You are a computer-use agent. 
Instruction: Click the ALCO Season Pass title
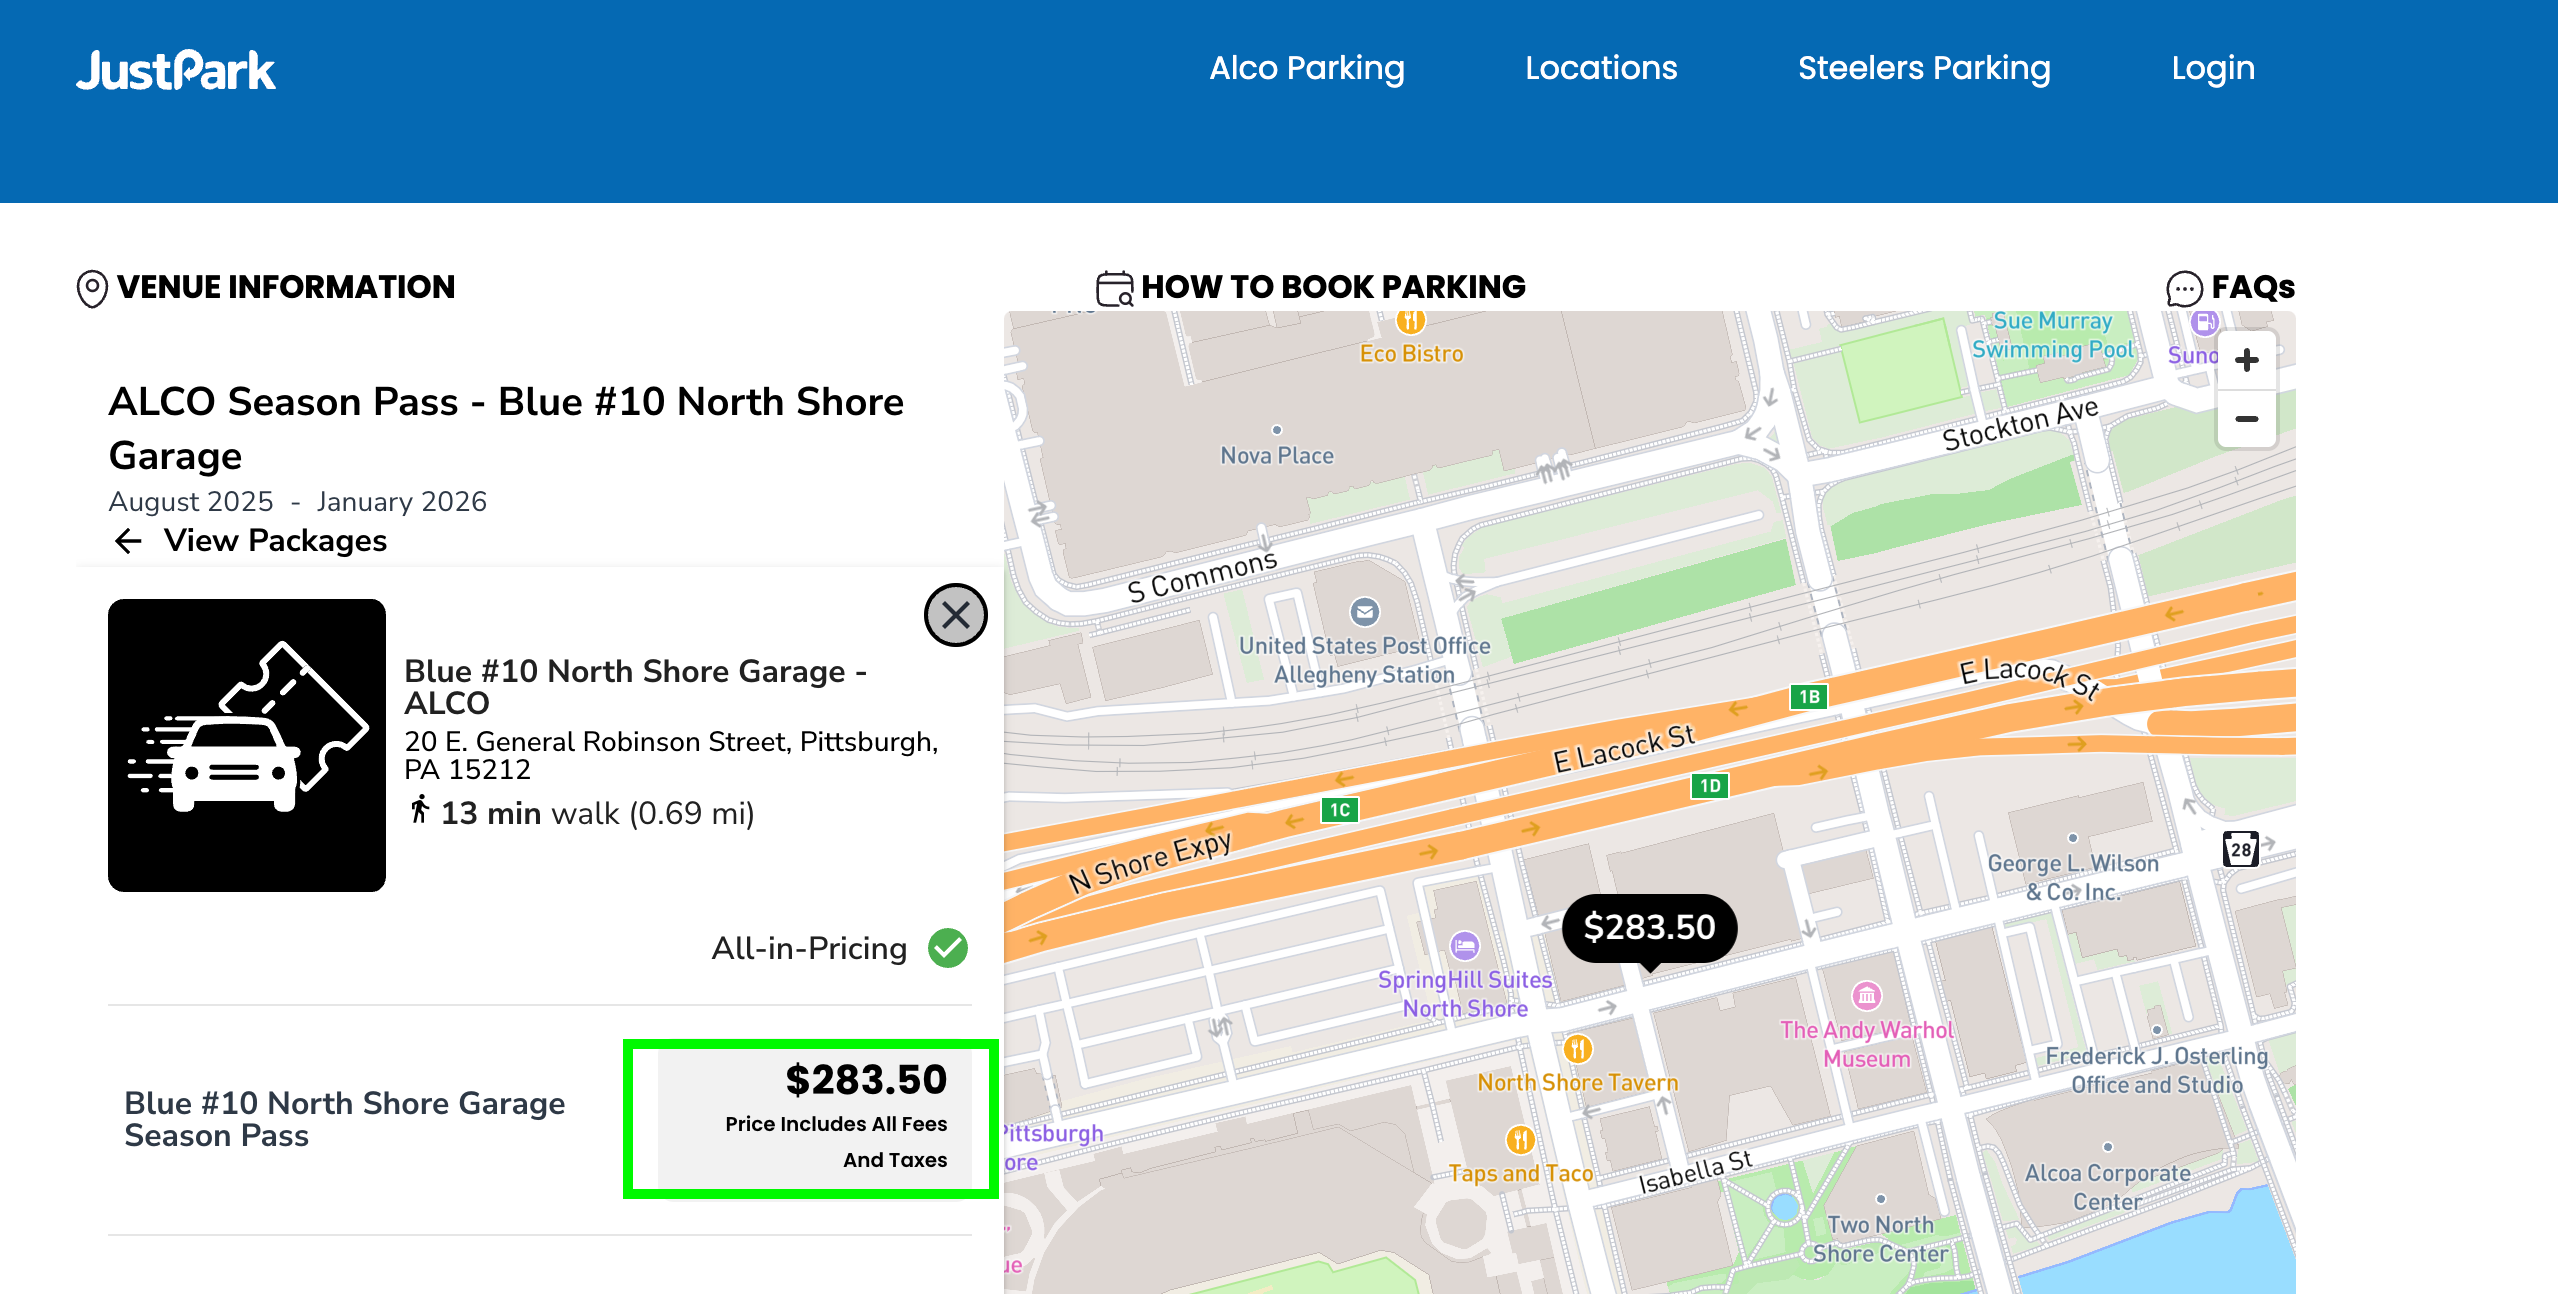pyautogui.click(x=506, y=428)
